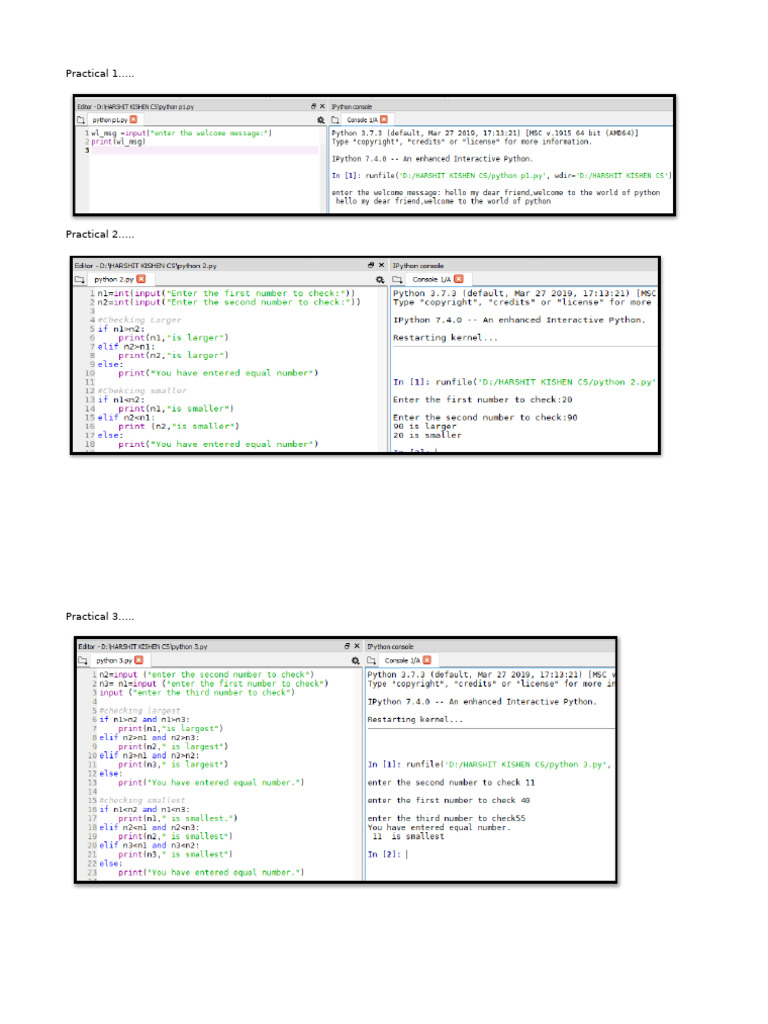Open editor options gear in Practical 3
The image size is (768, 1024).
[355, 661]
